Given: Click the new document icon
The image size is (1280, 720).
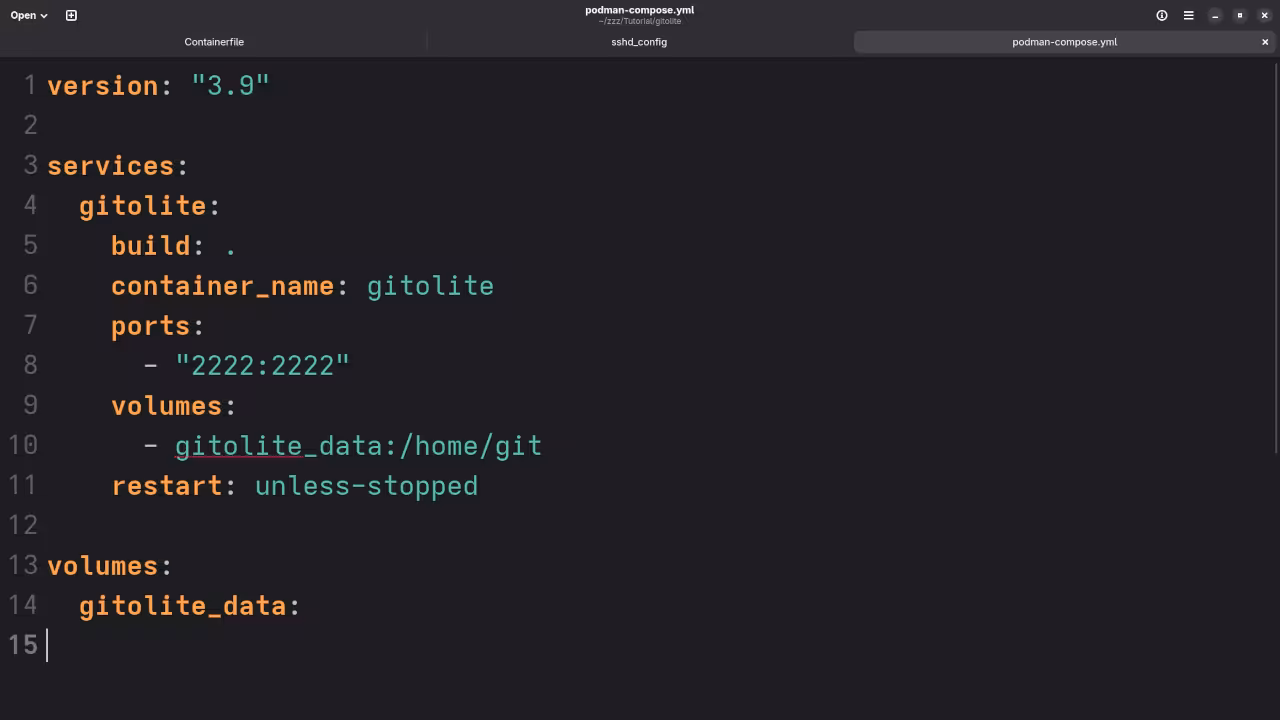Looking at the screenshot, I should [x=71, y=15].
